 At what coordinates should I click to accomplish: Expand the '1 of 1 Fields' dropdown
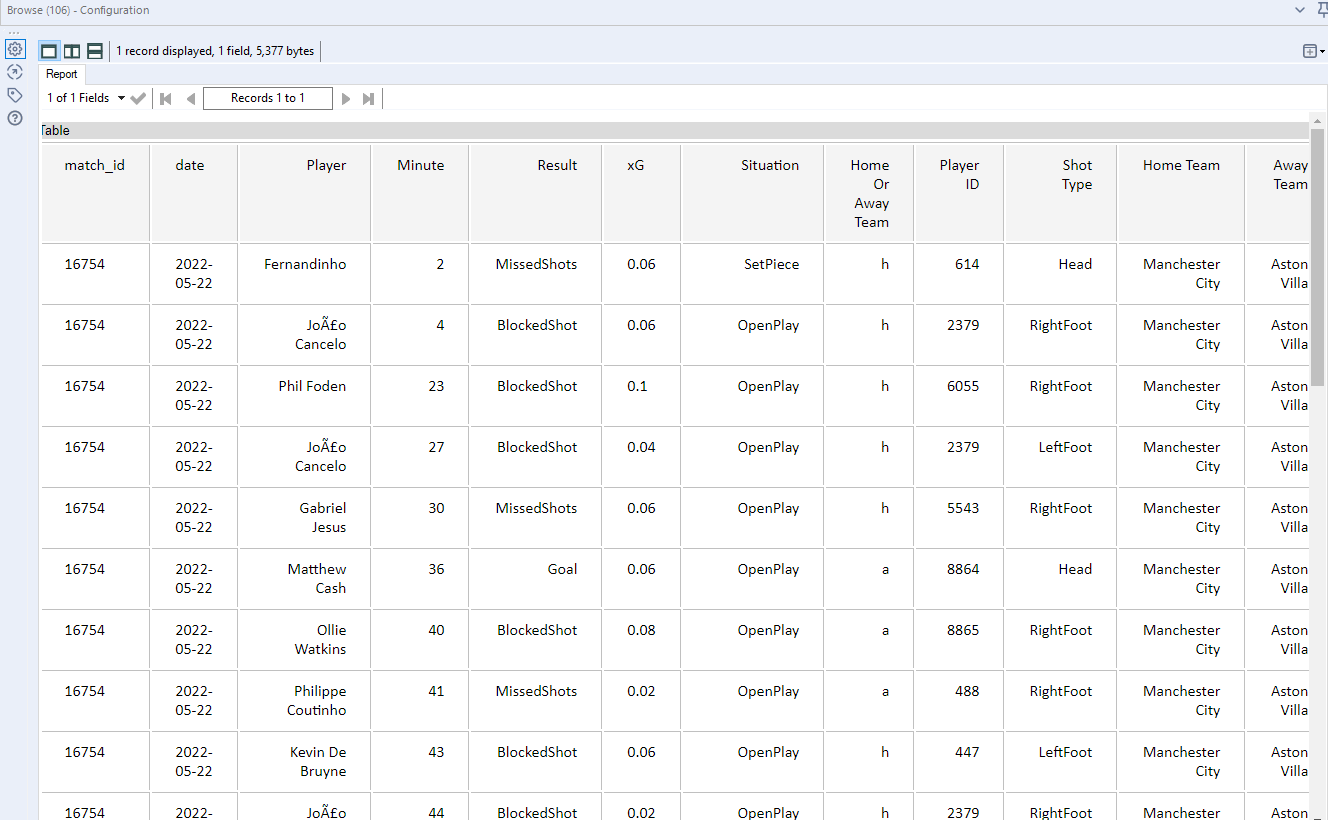pyautogui.click(x=121, y=98)
